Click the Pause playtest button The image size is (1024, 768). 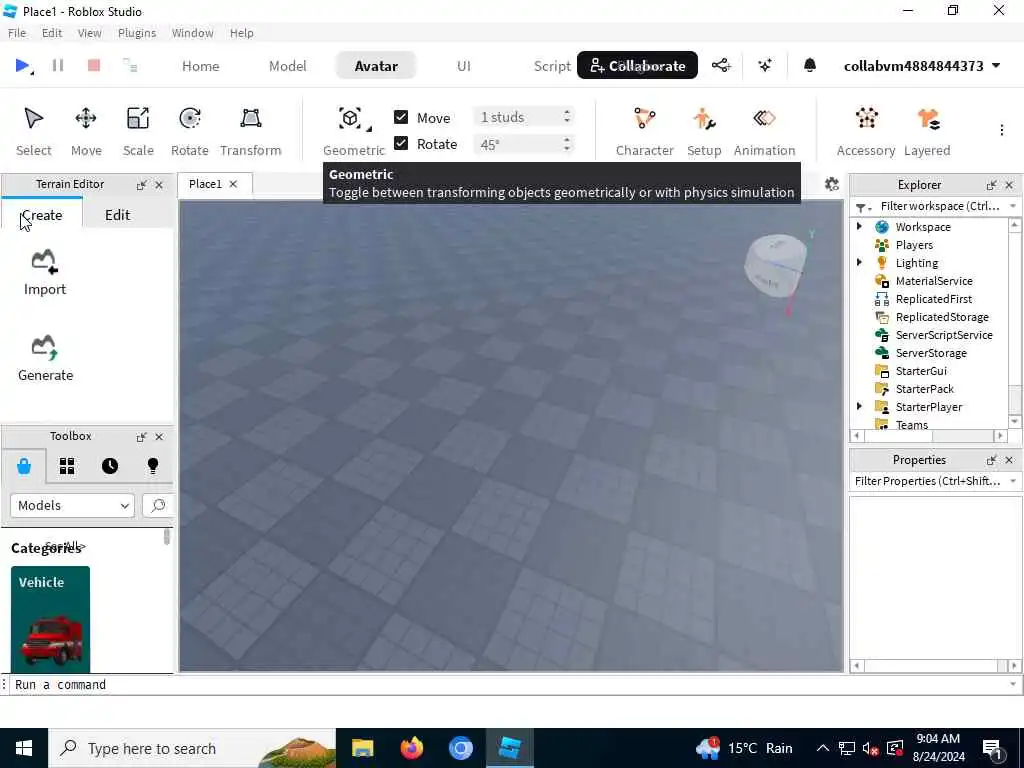click(x=57, y=65)
